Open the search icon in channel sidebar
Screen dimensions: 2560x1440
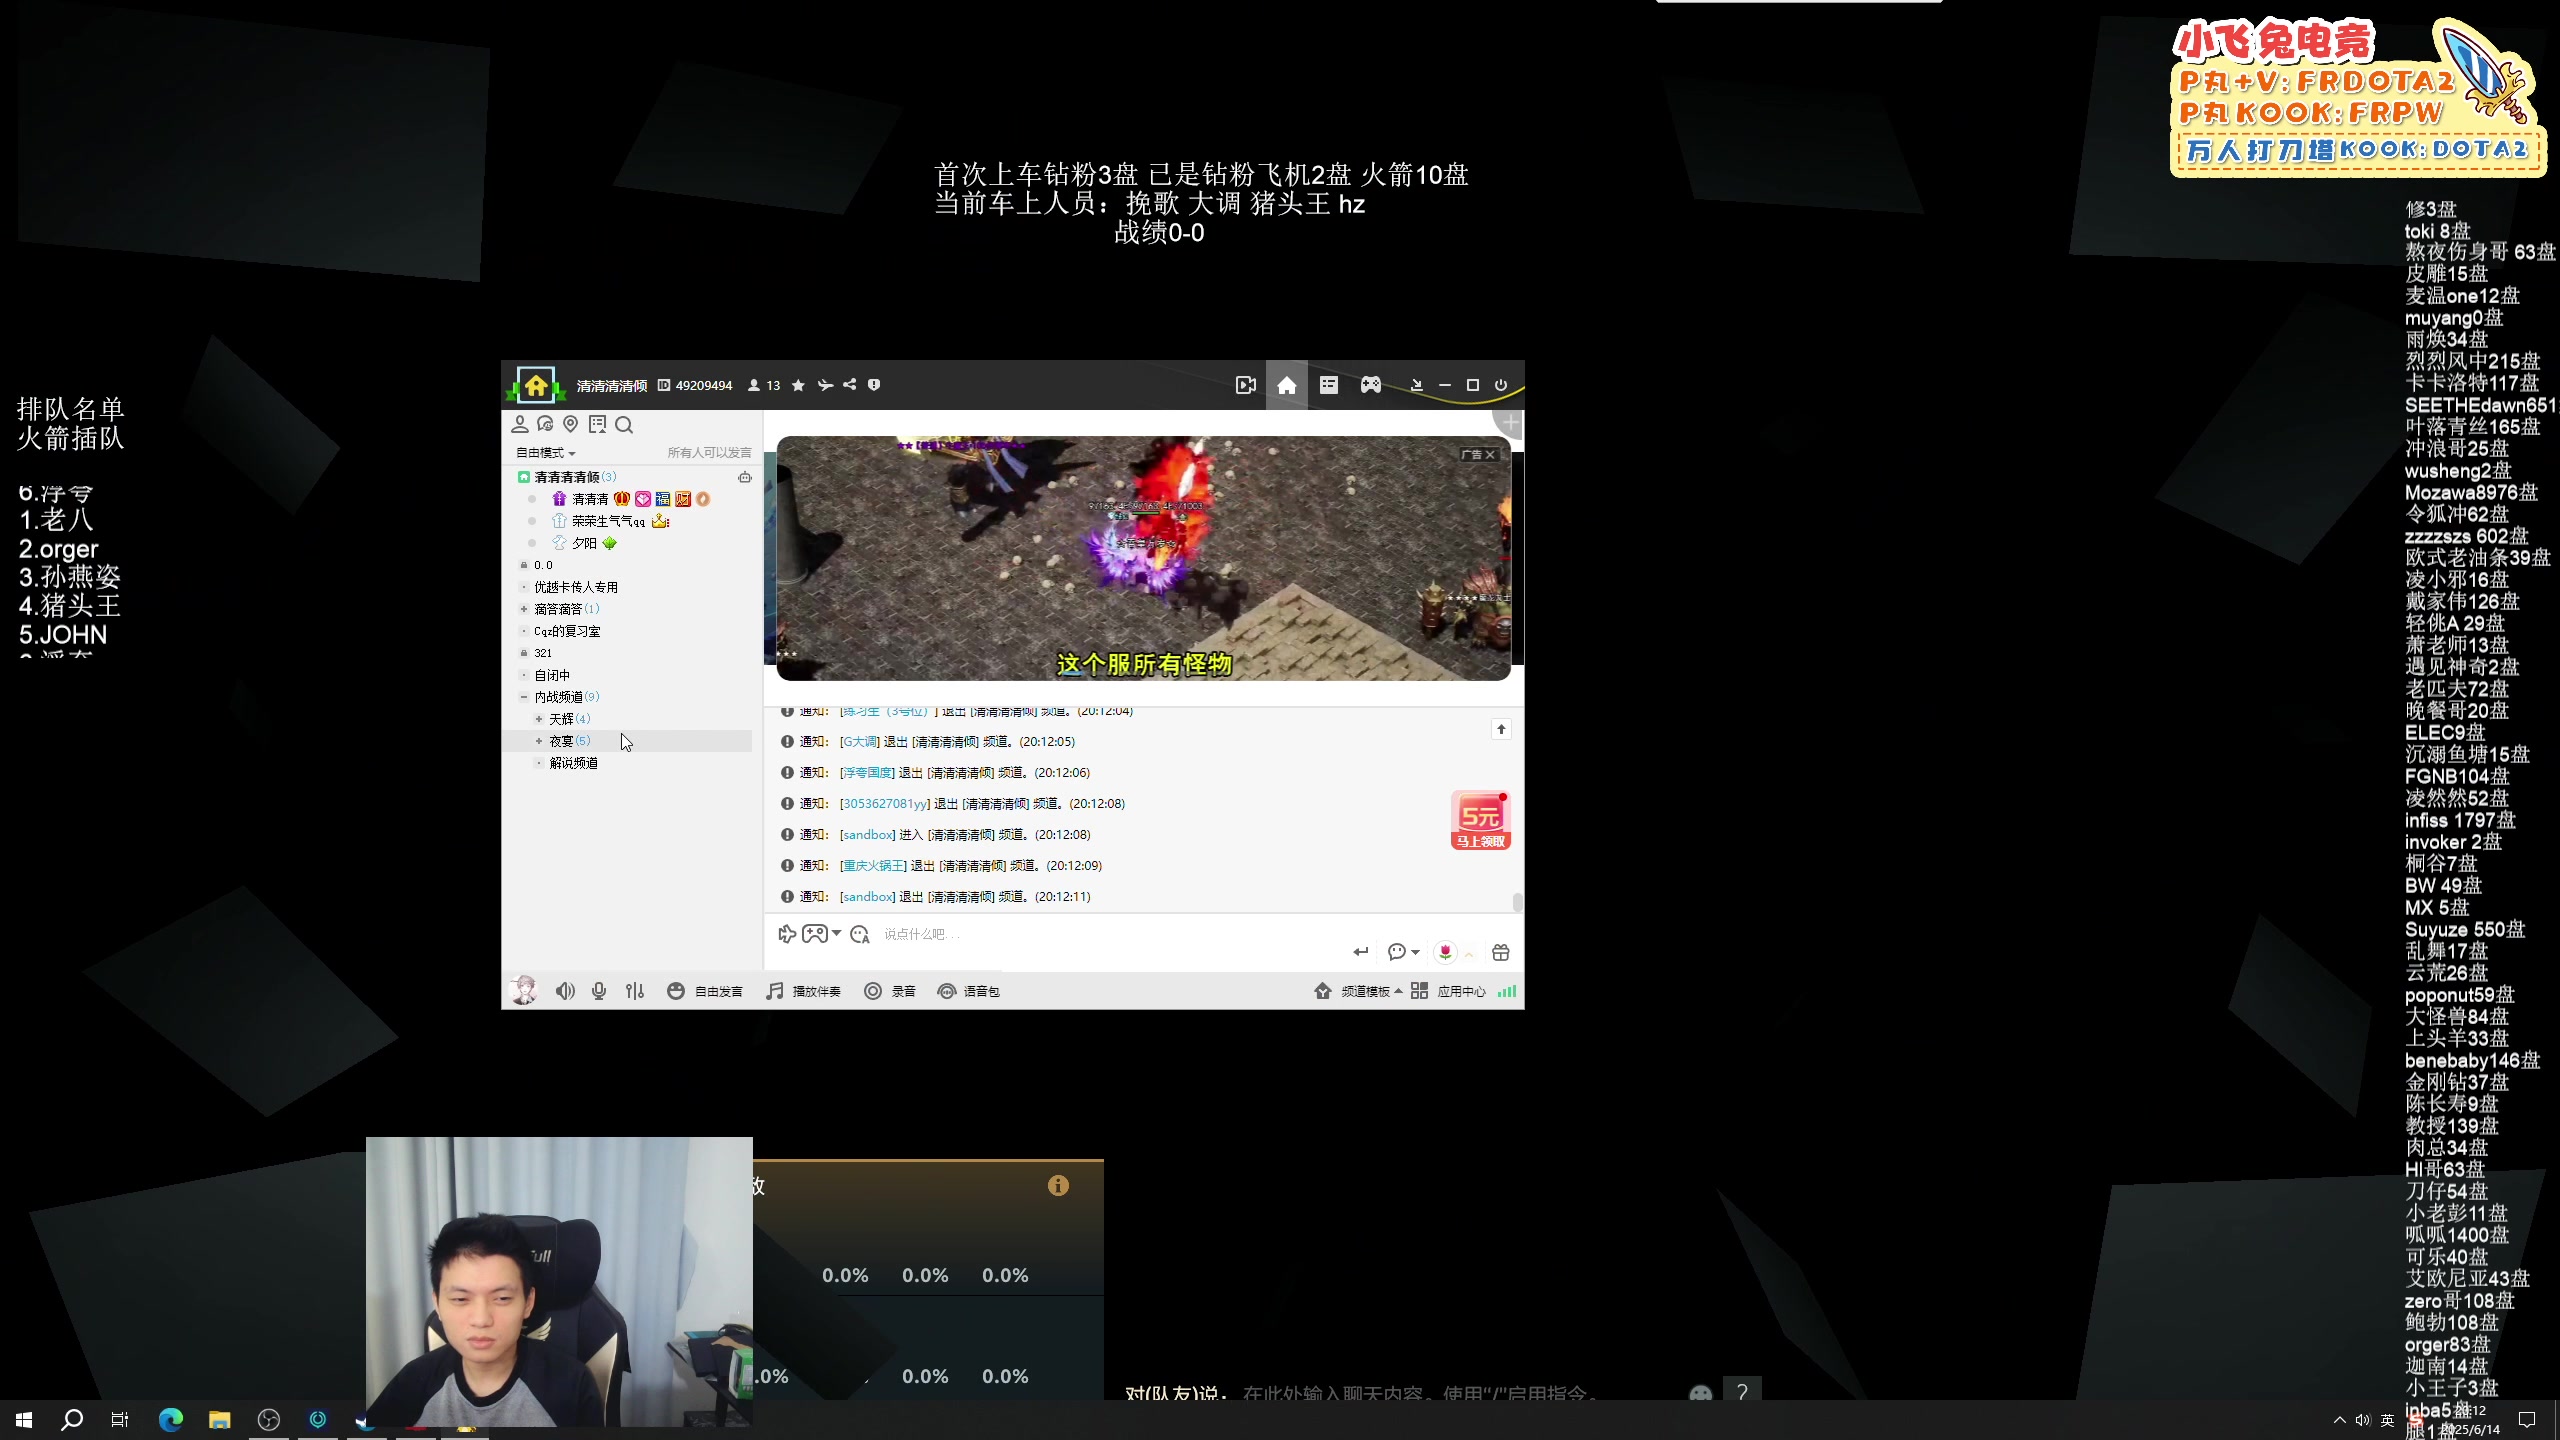[624, 425]
